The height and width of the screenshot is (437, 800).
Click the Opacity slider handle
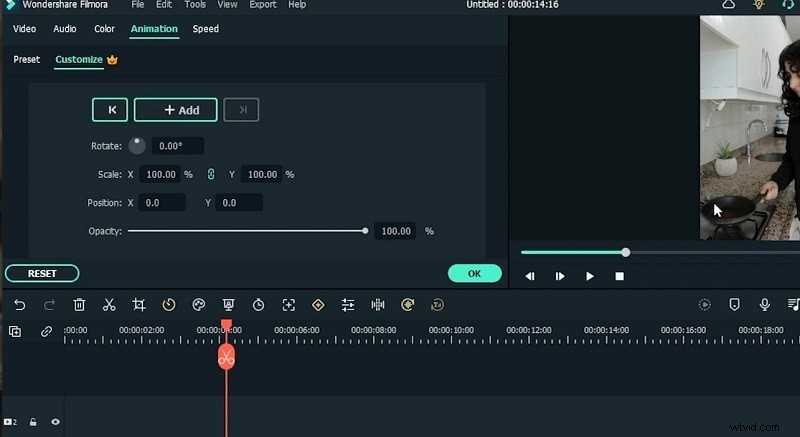coord(365,231)
